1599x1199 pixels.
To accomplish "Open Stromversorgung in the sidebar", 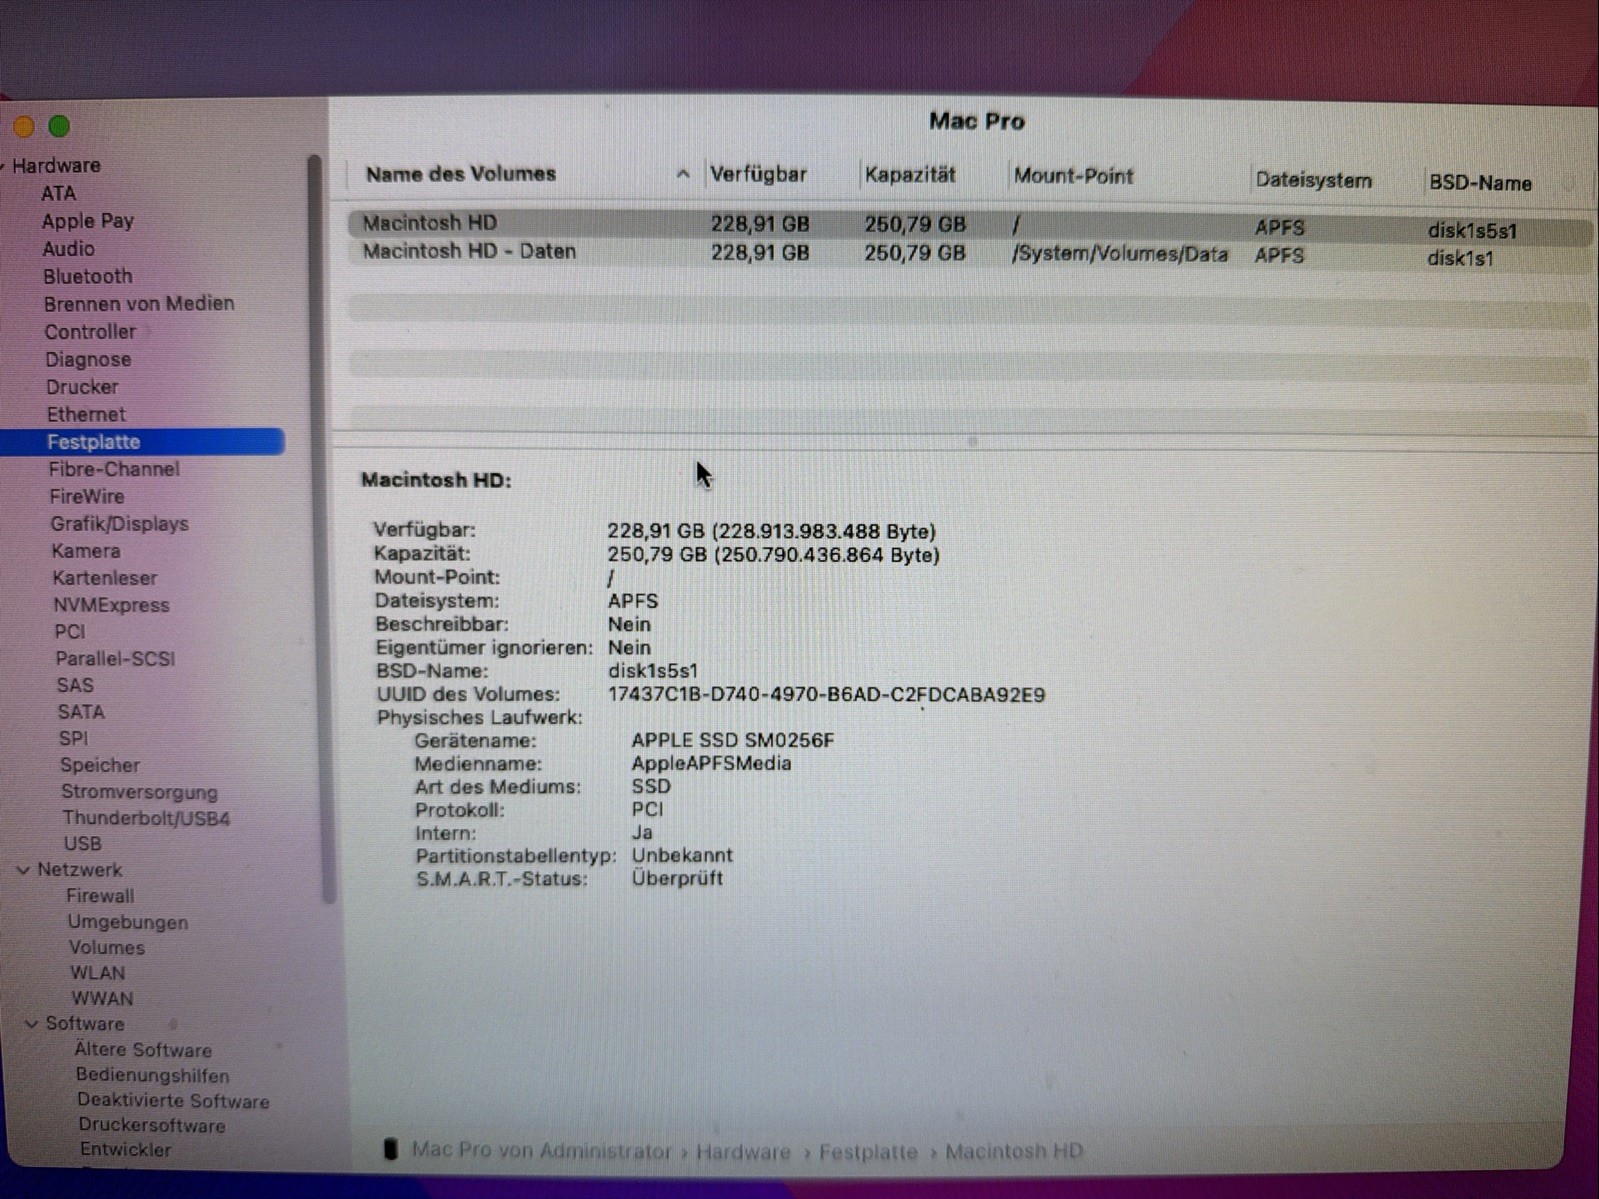I will pos(139,792).
